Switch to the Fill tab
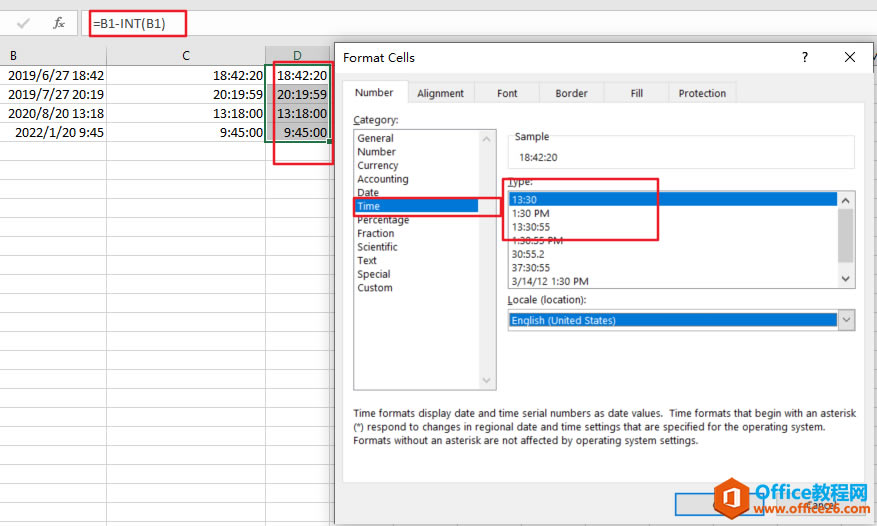This screenshot has height=526, width=877. tap(636, 93)
